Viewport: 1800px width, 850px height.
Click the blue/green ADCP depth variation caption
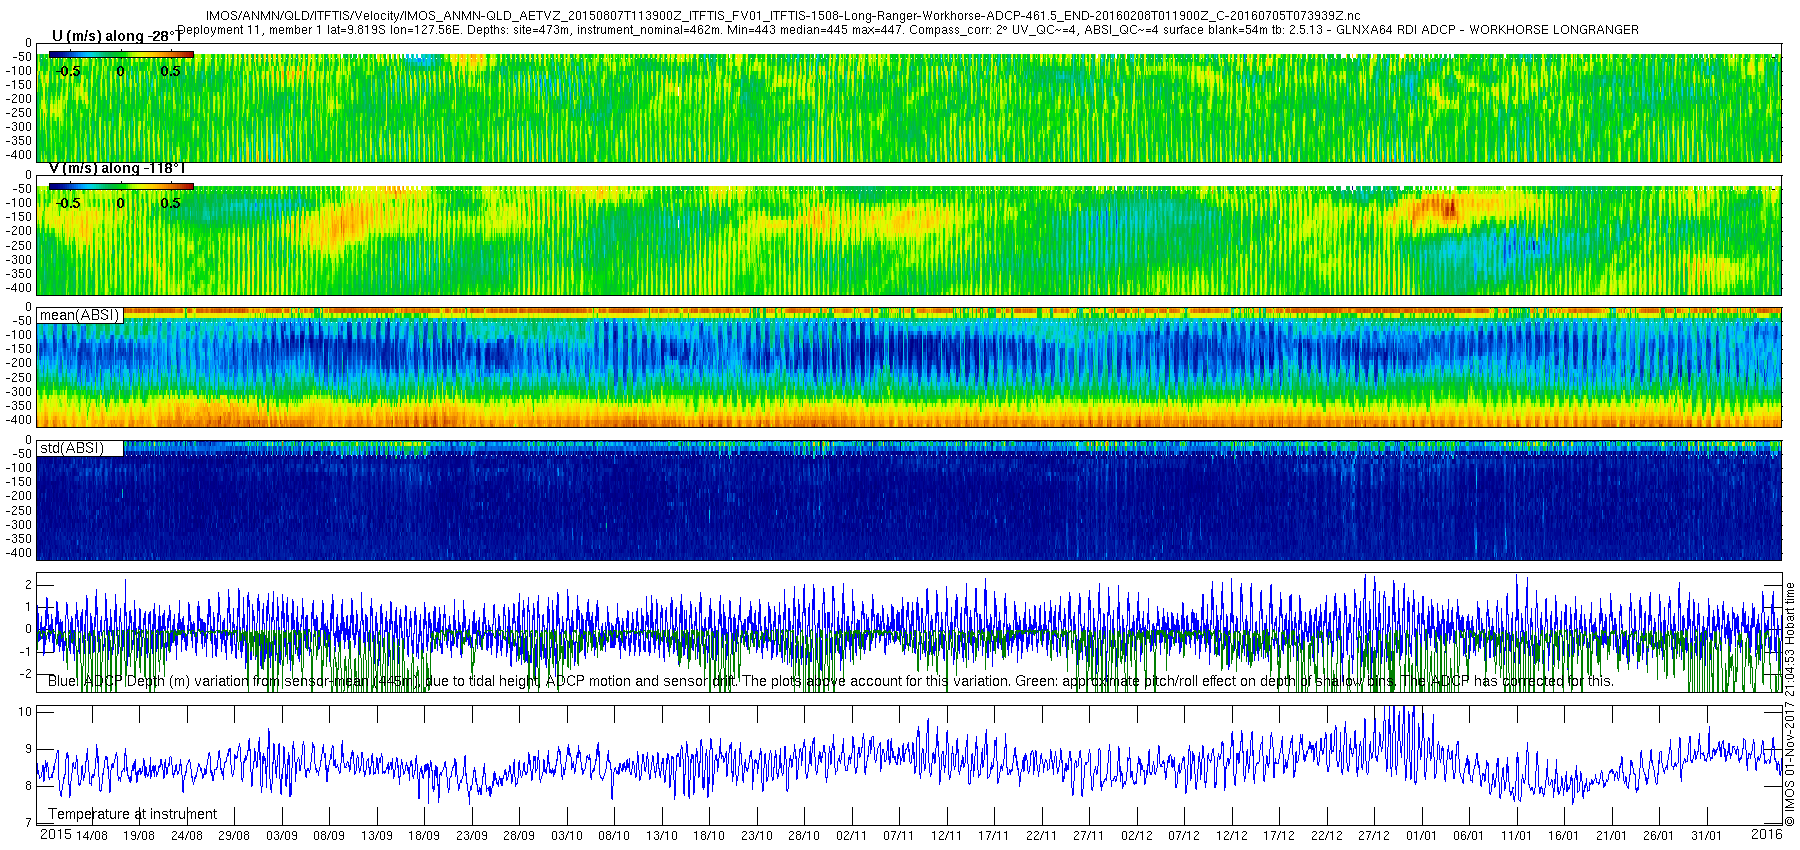(831, 681)
